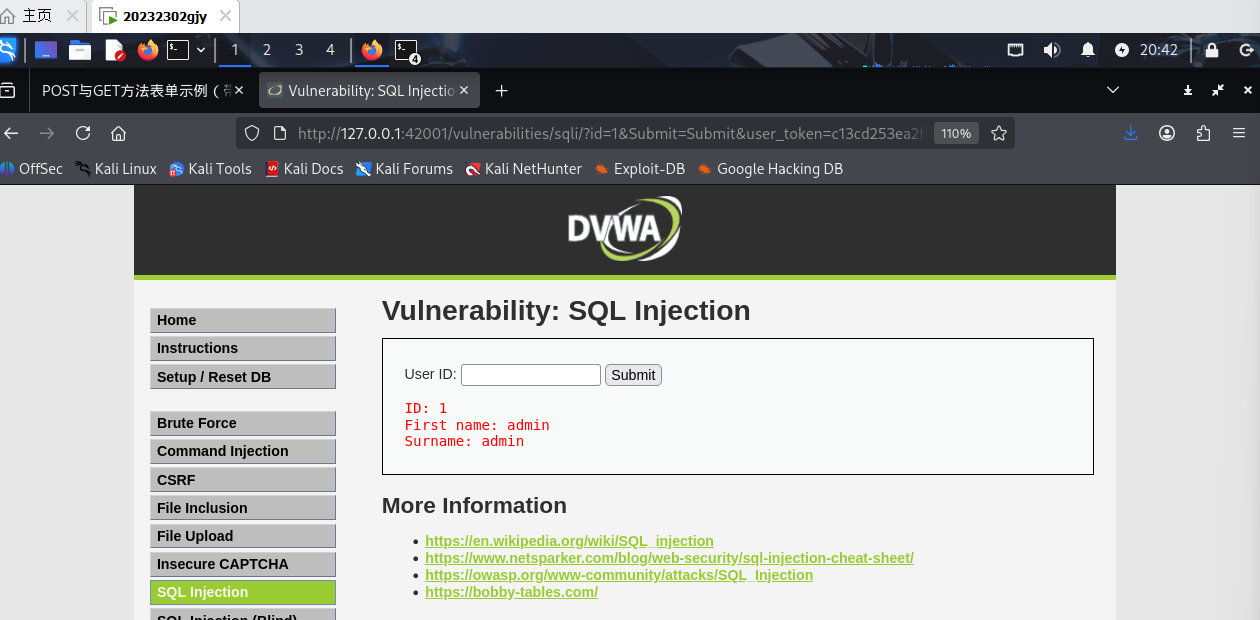Expand the list all tabs chevron

1113,90
